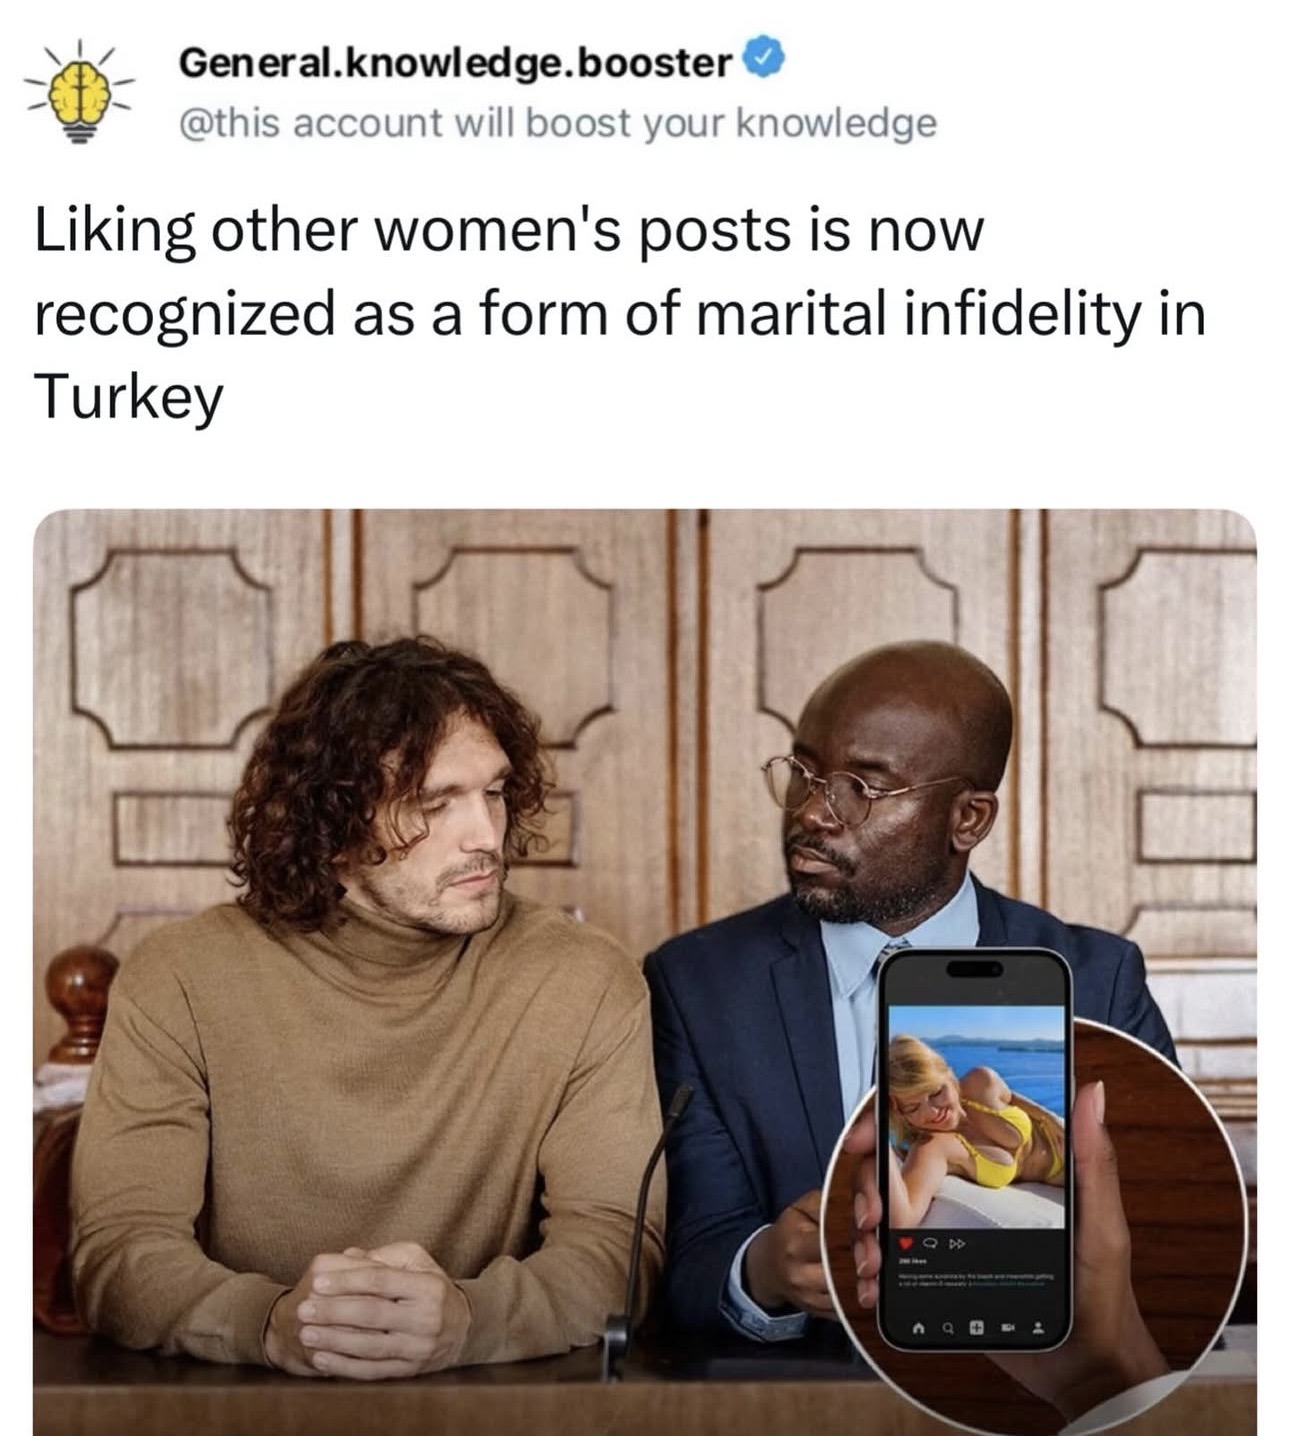Tap the plus create-post icon on phone
1290x1436 pixels.
pos(977,1328)
